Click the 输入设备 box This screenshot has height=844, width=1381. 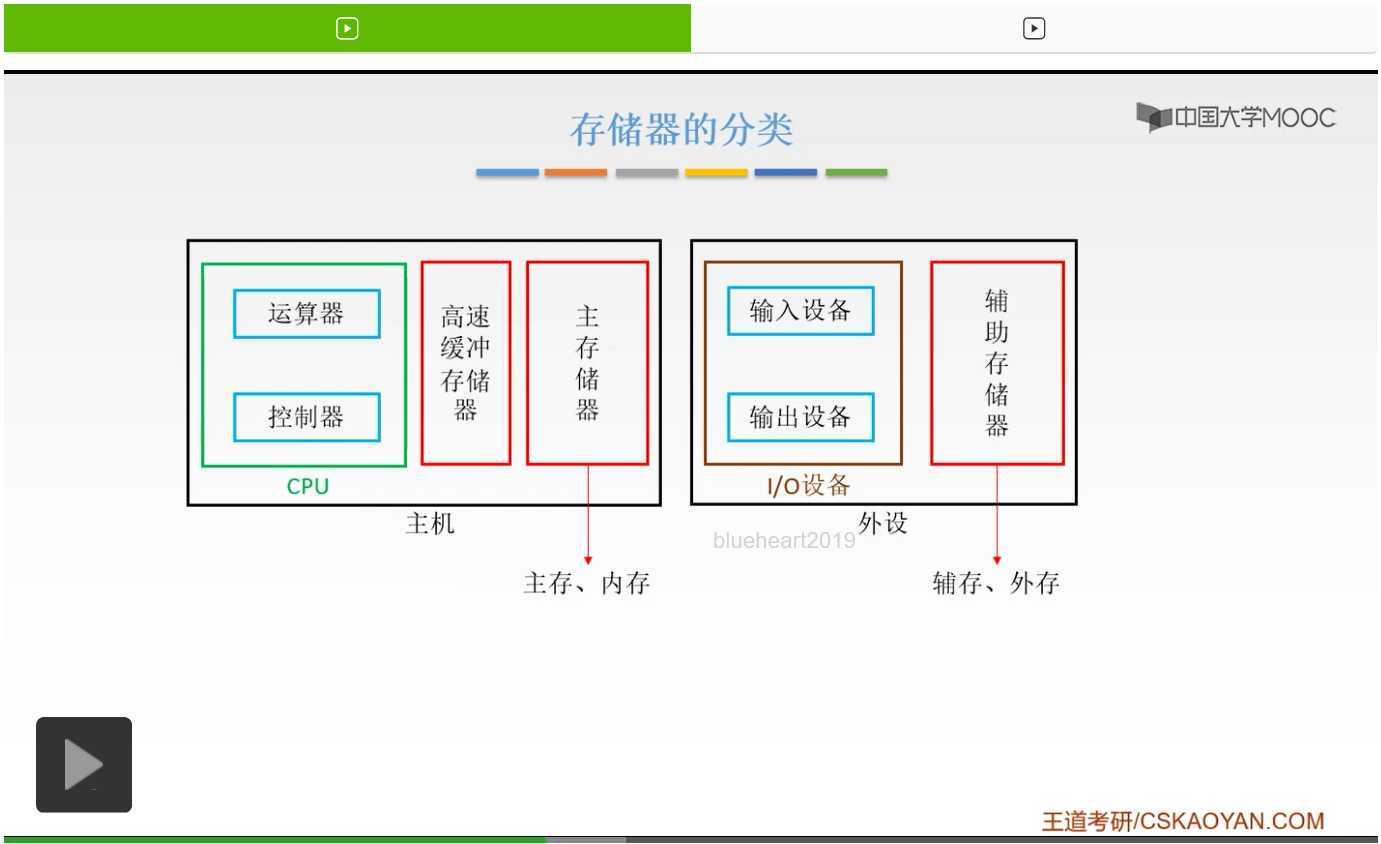tap(800, 311)
